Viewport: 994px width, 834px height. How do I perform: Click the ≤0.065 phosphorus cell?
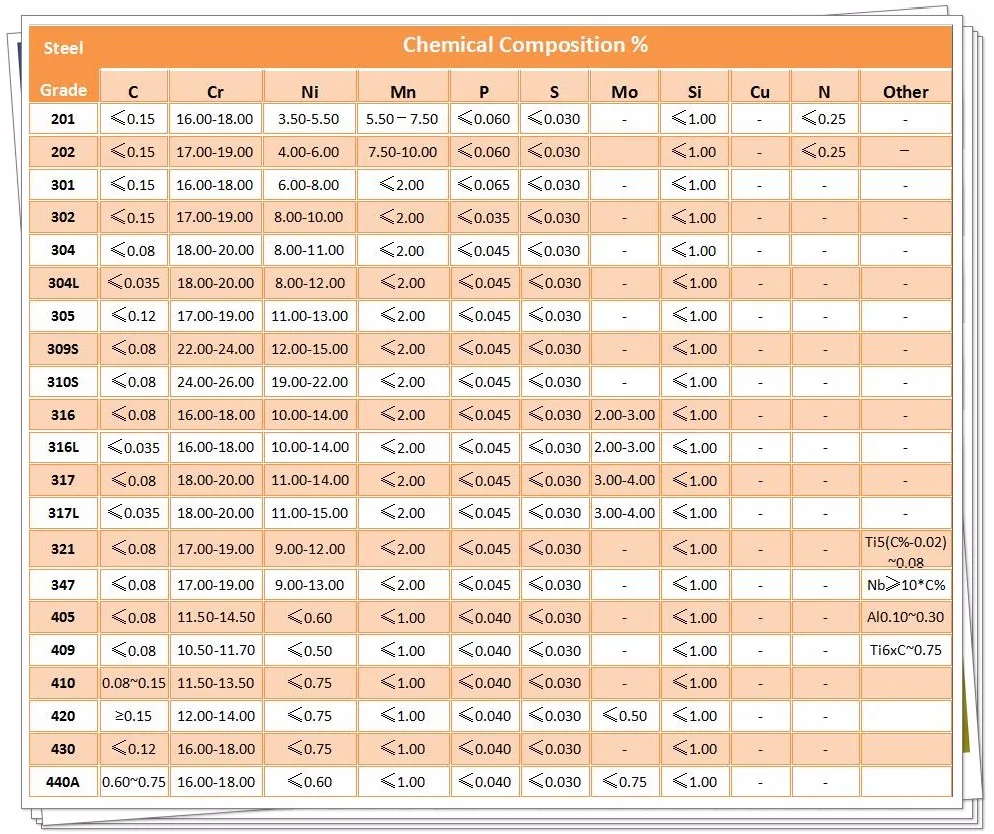point(484,185)
